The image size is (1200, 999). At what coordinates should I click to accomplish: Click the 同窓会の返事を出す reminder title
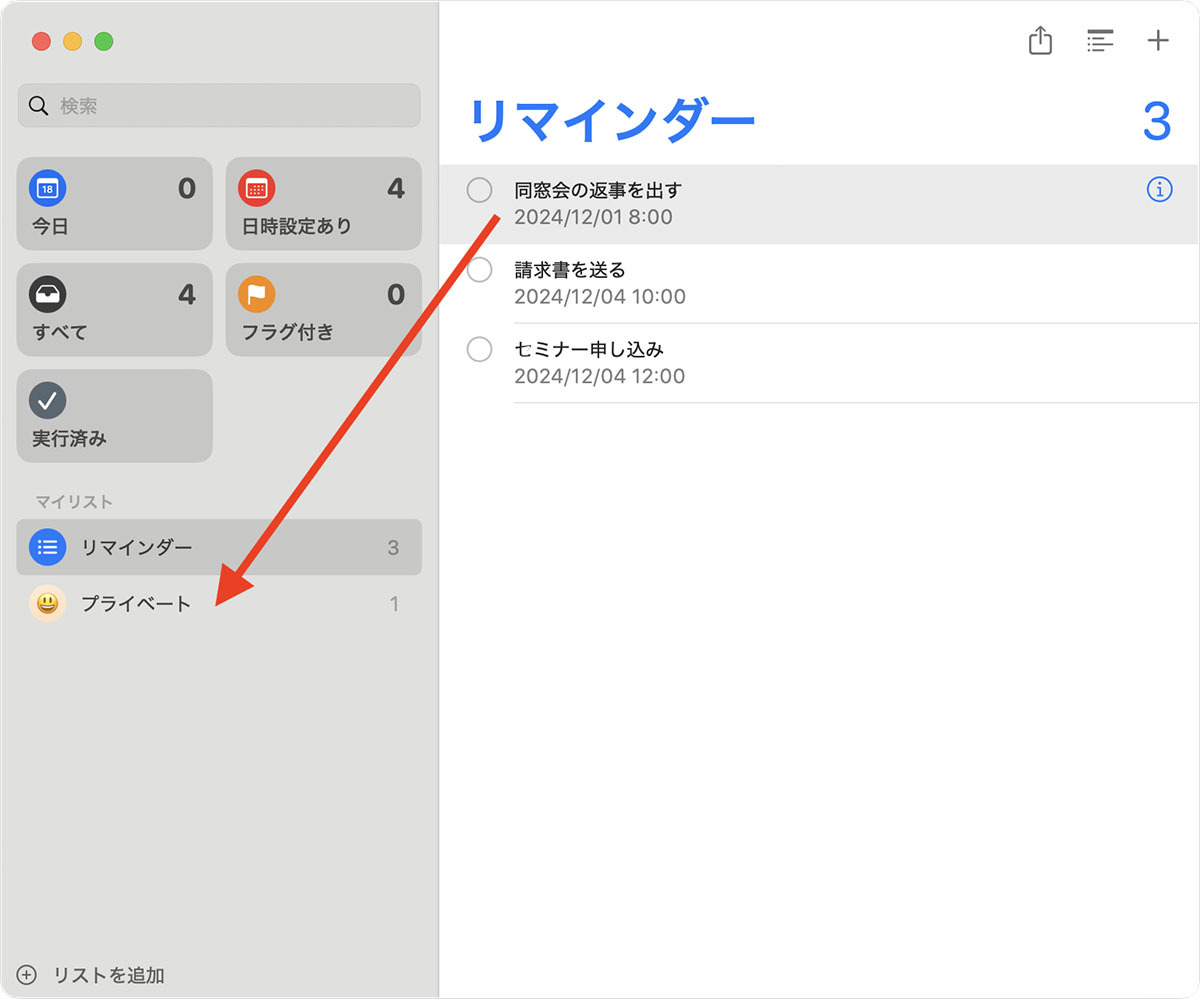(597, 189)
